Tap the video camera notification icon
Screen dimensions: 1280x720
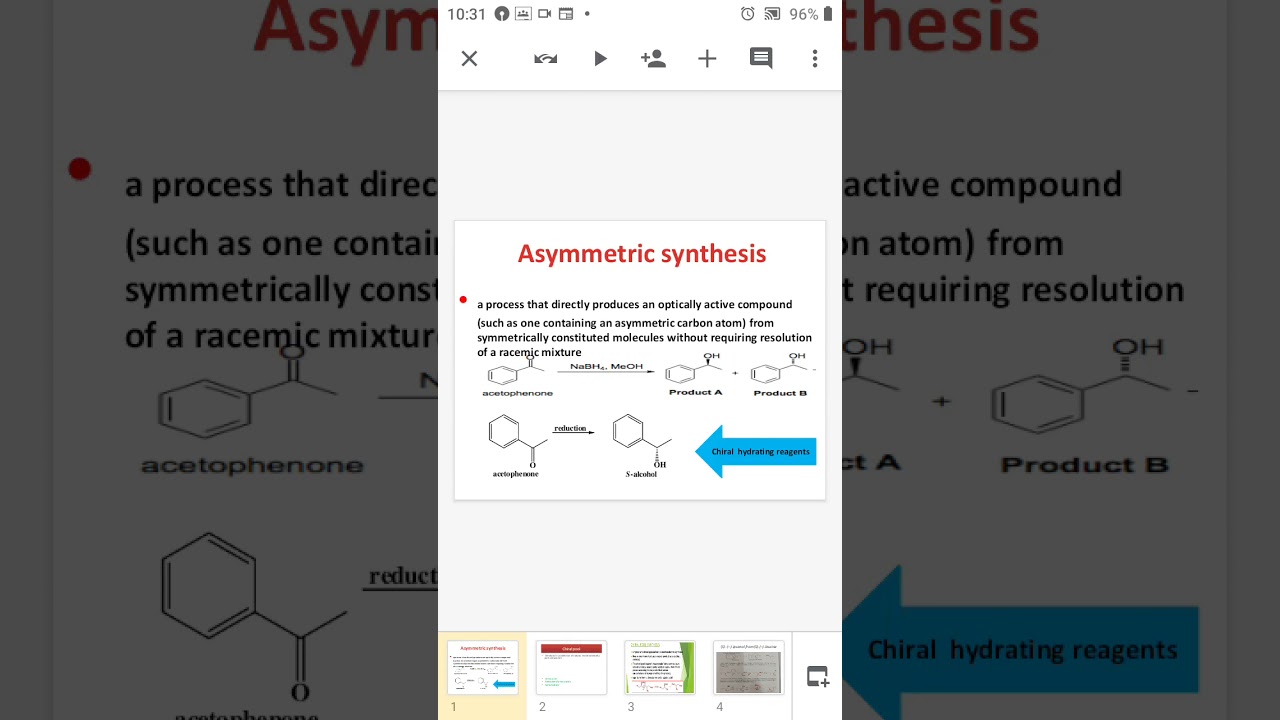pos(545,14)
